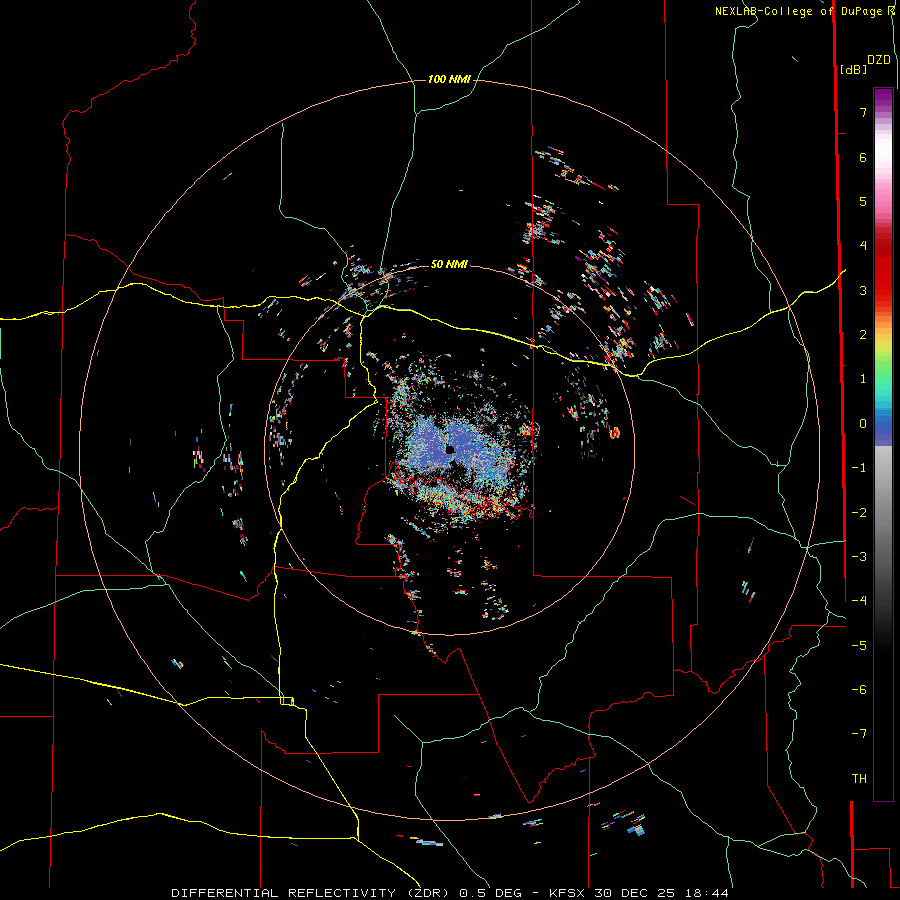
Task: Click the 5 dB value on the legend
Action: tap(863, 201)
